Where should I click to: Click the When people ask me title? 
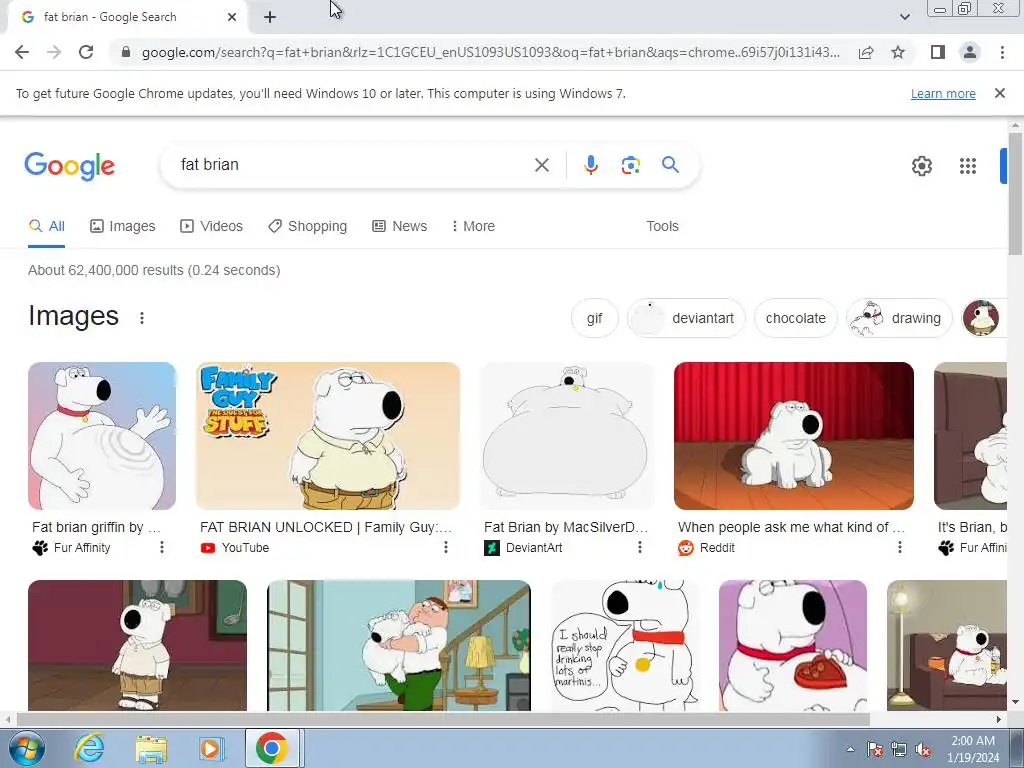792,527
